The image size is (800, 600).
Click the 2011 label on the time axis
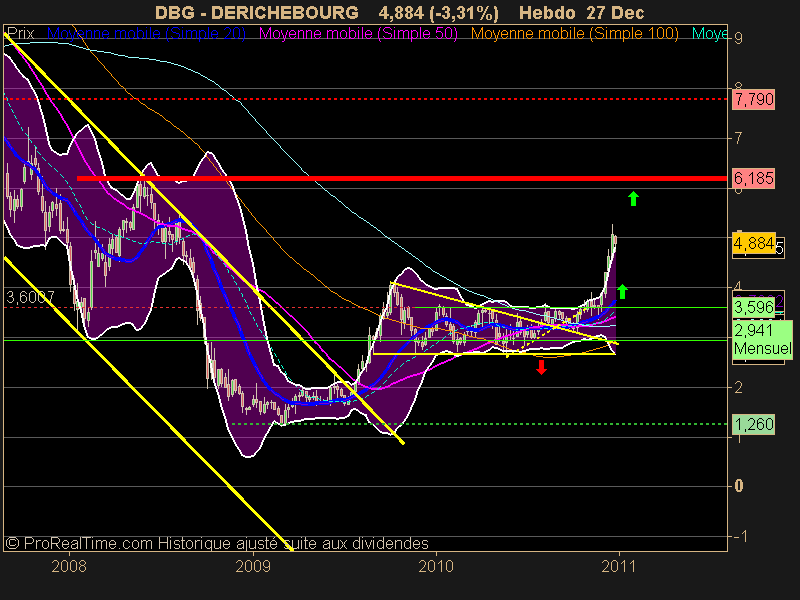coord(619,566)
